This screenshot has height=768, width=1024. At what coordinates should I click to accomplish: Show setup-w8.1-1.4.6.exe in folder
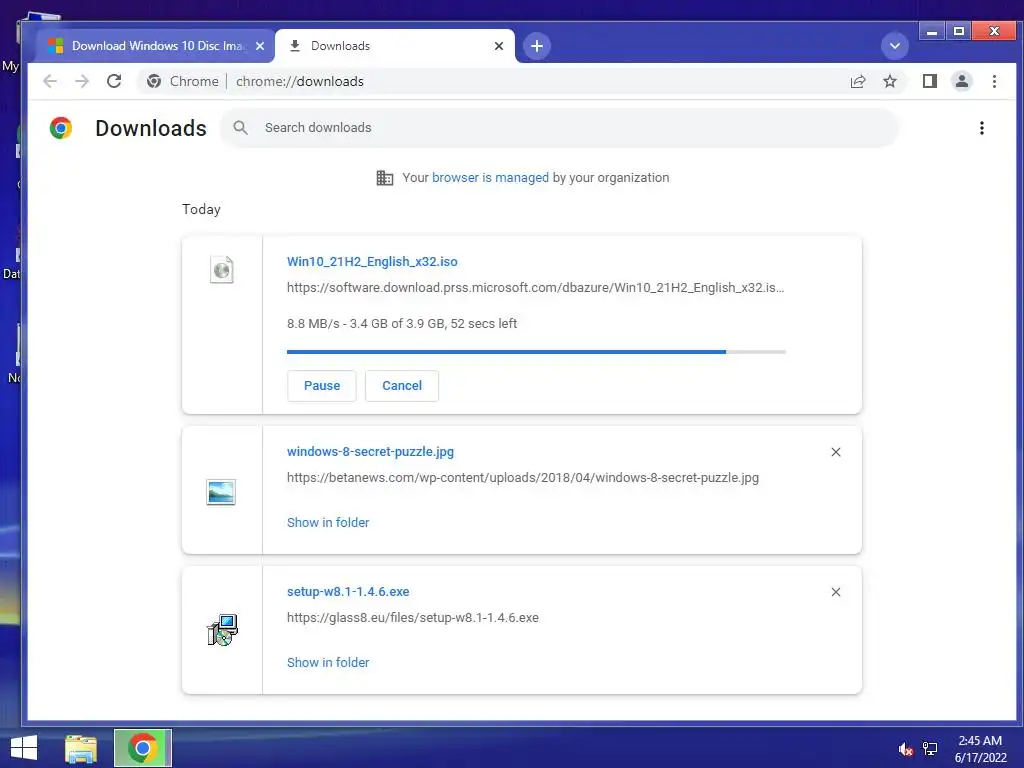(x=328, y=662)
